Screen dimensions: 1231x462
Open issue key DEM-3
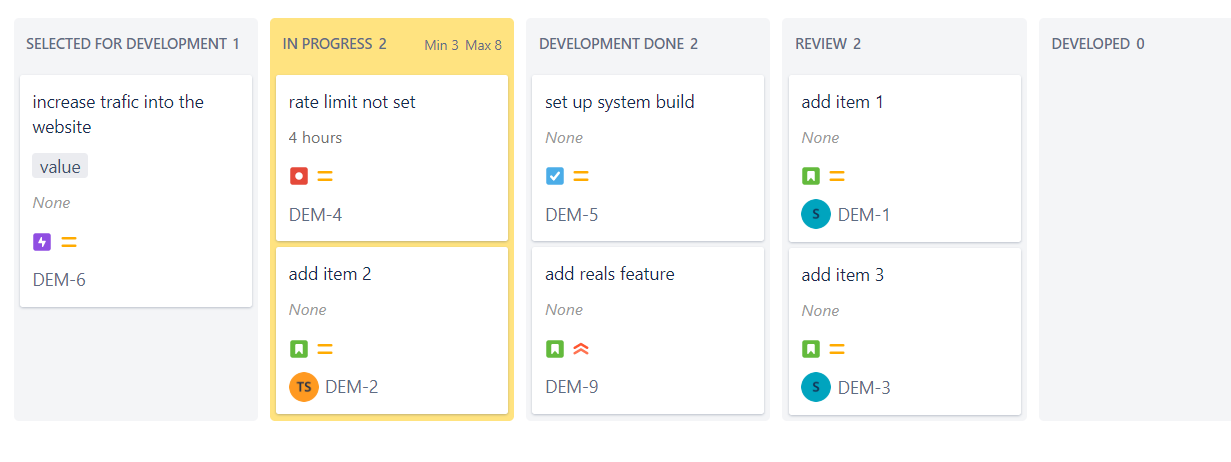click(x=864, y=387)
